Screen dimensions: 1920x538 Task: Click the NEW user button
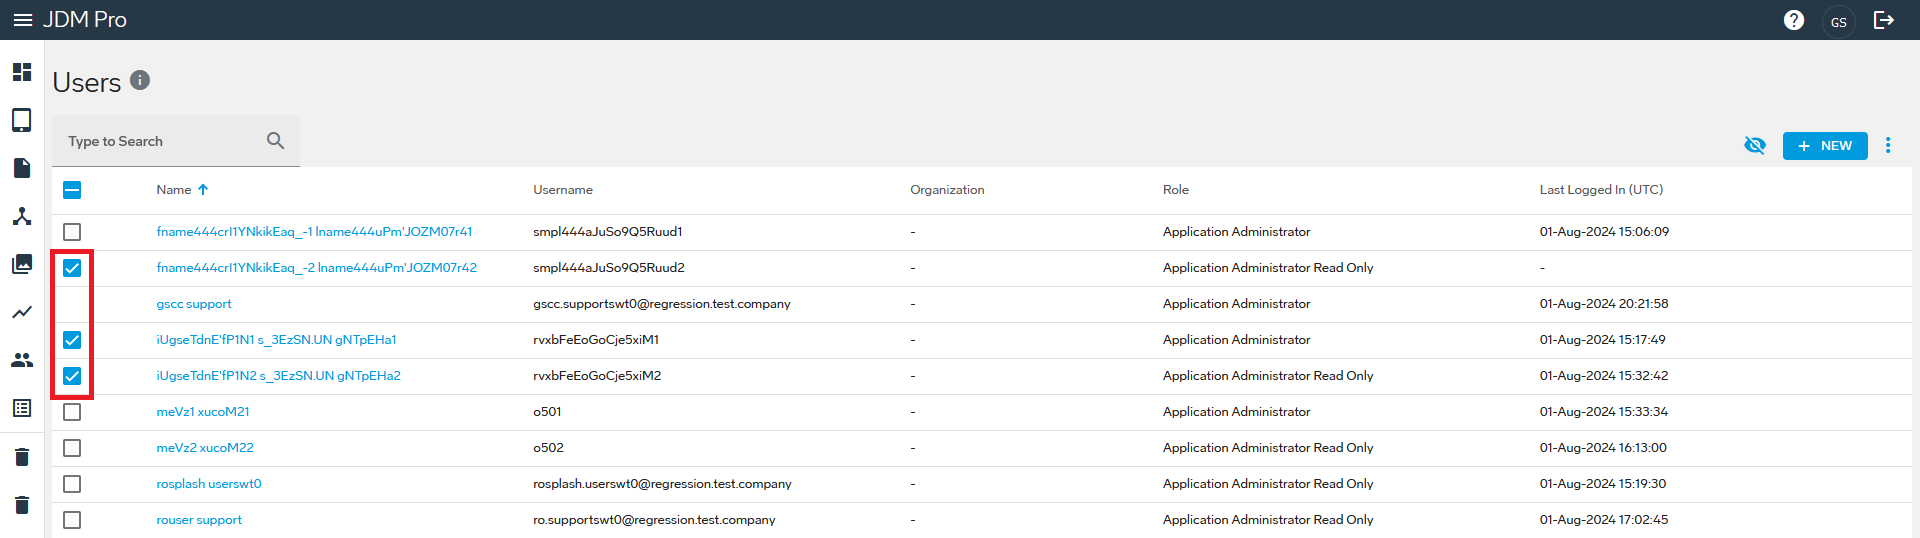point(1825,146)
